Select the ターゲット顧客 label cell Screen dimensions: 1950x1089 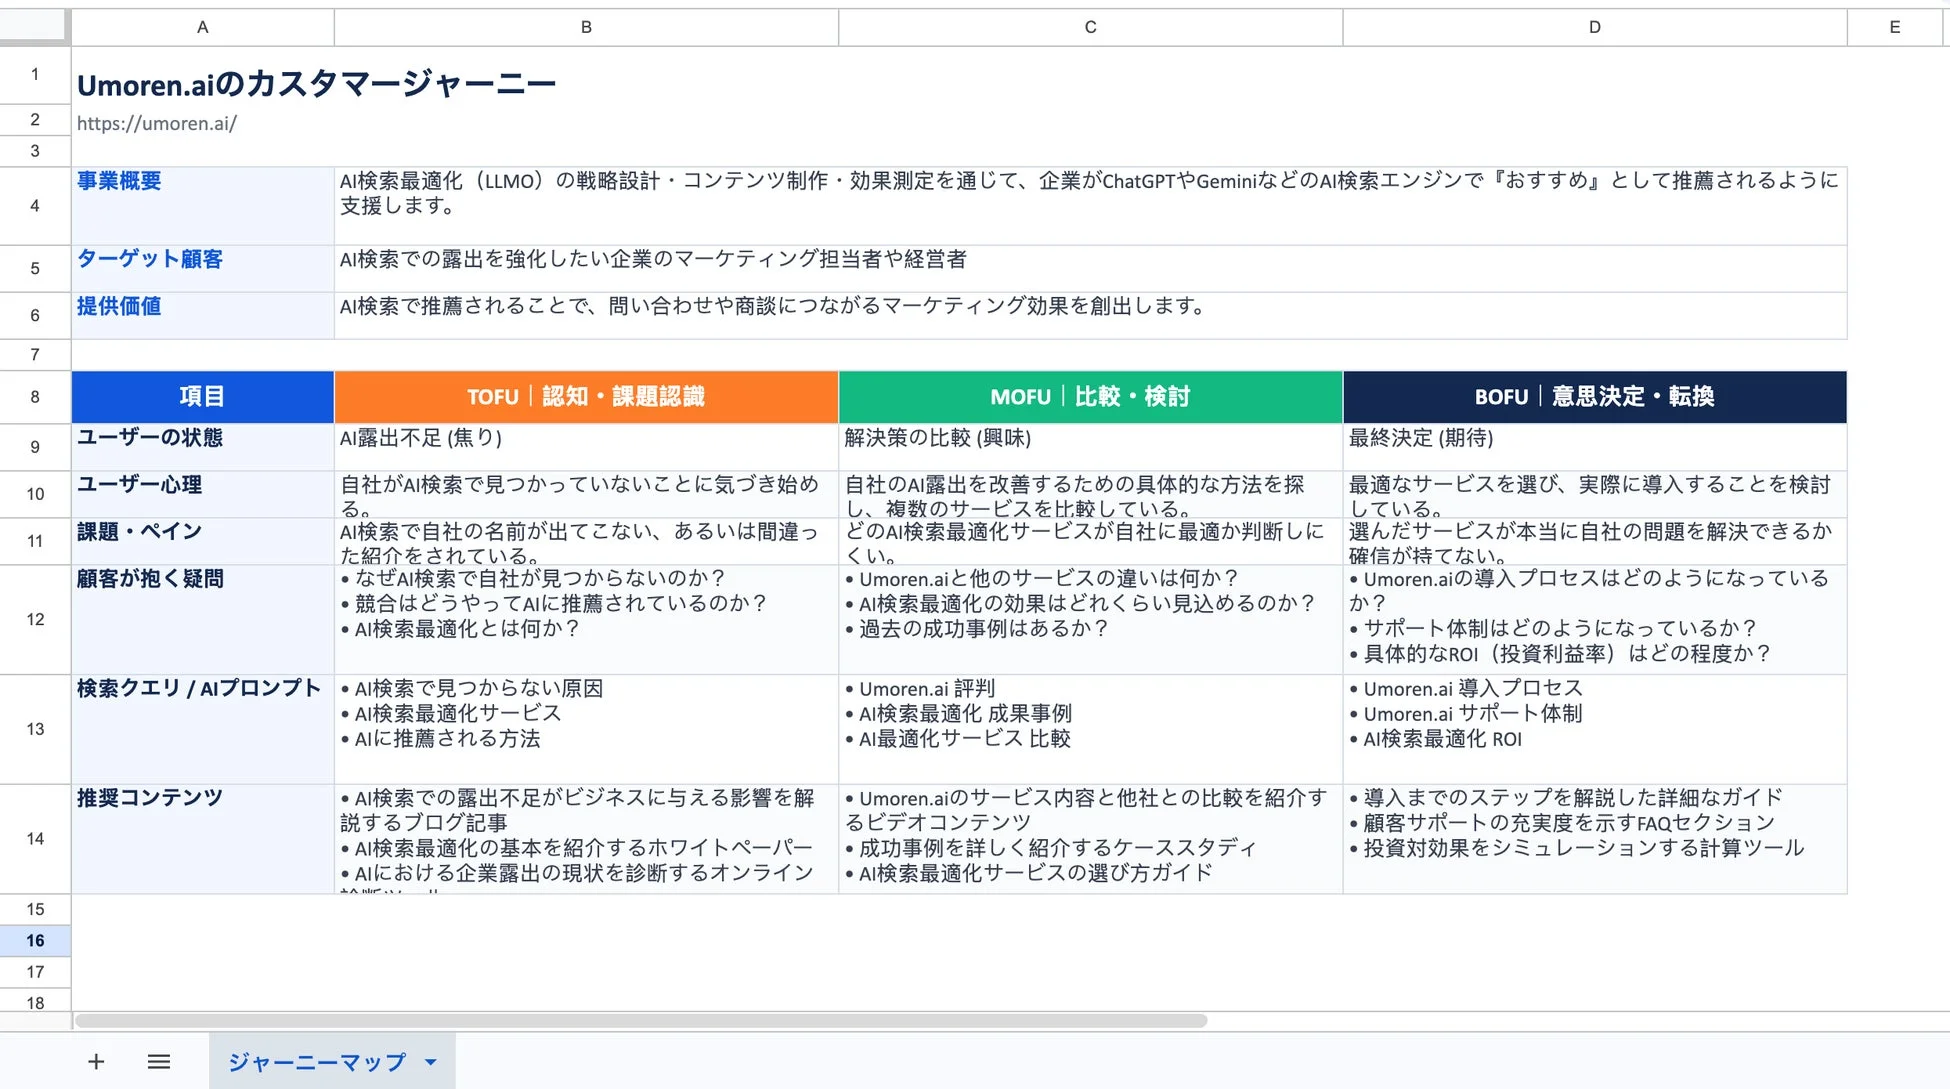click(203, 268)
